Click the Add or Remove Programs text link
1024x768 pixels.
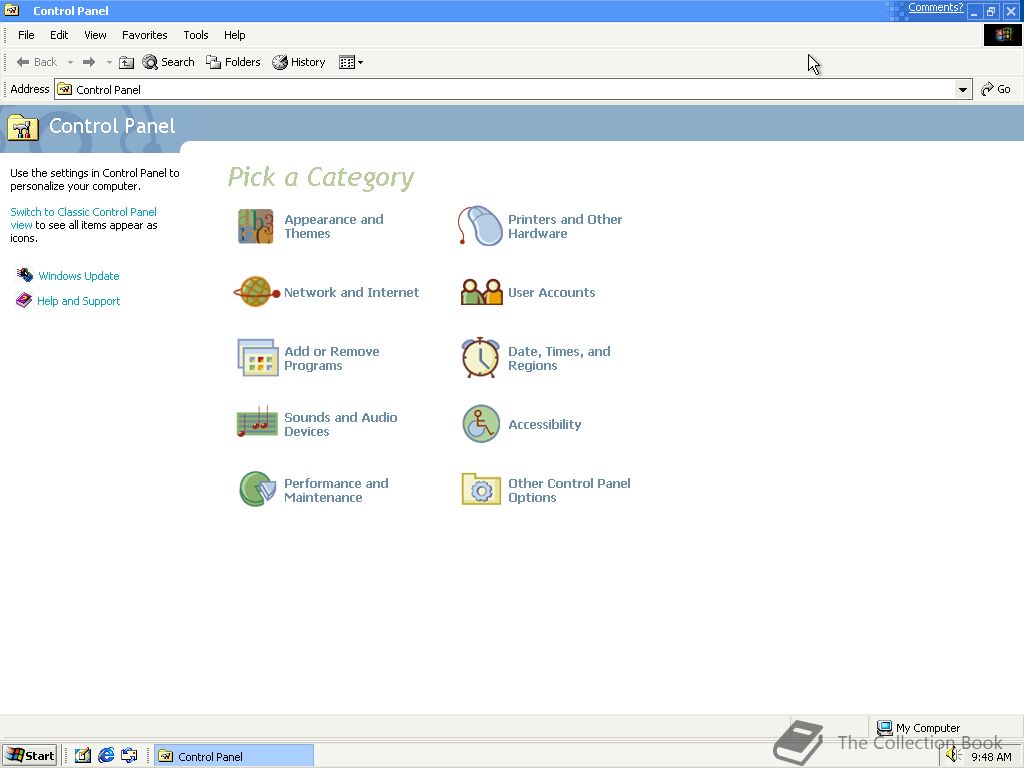(x=332, y=358)
